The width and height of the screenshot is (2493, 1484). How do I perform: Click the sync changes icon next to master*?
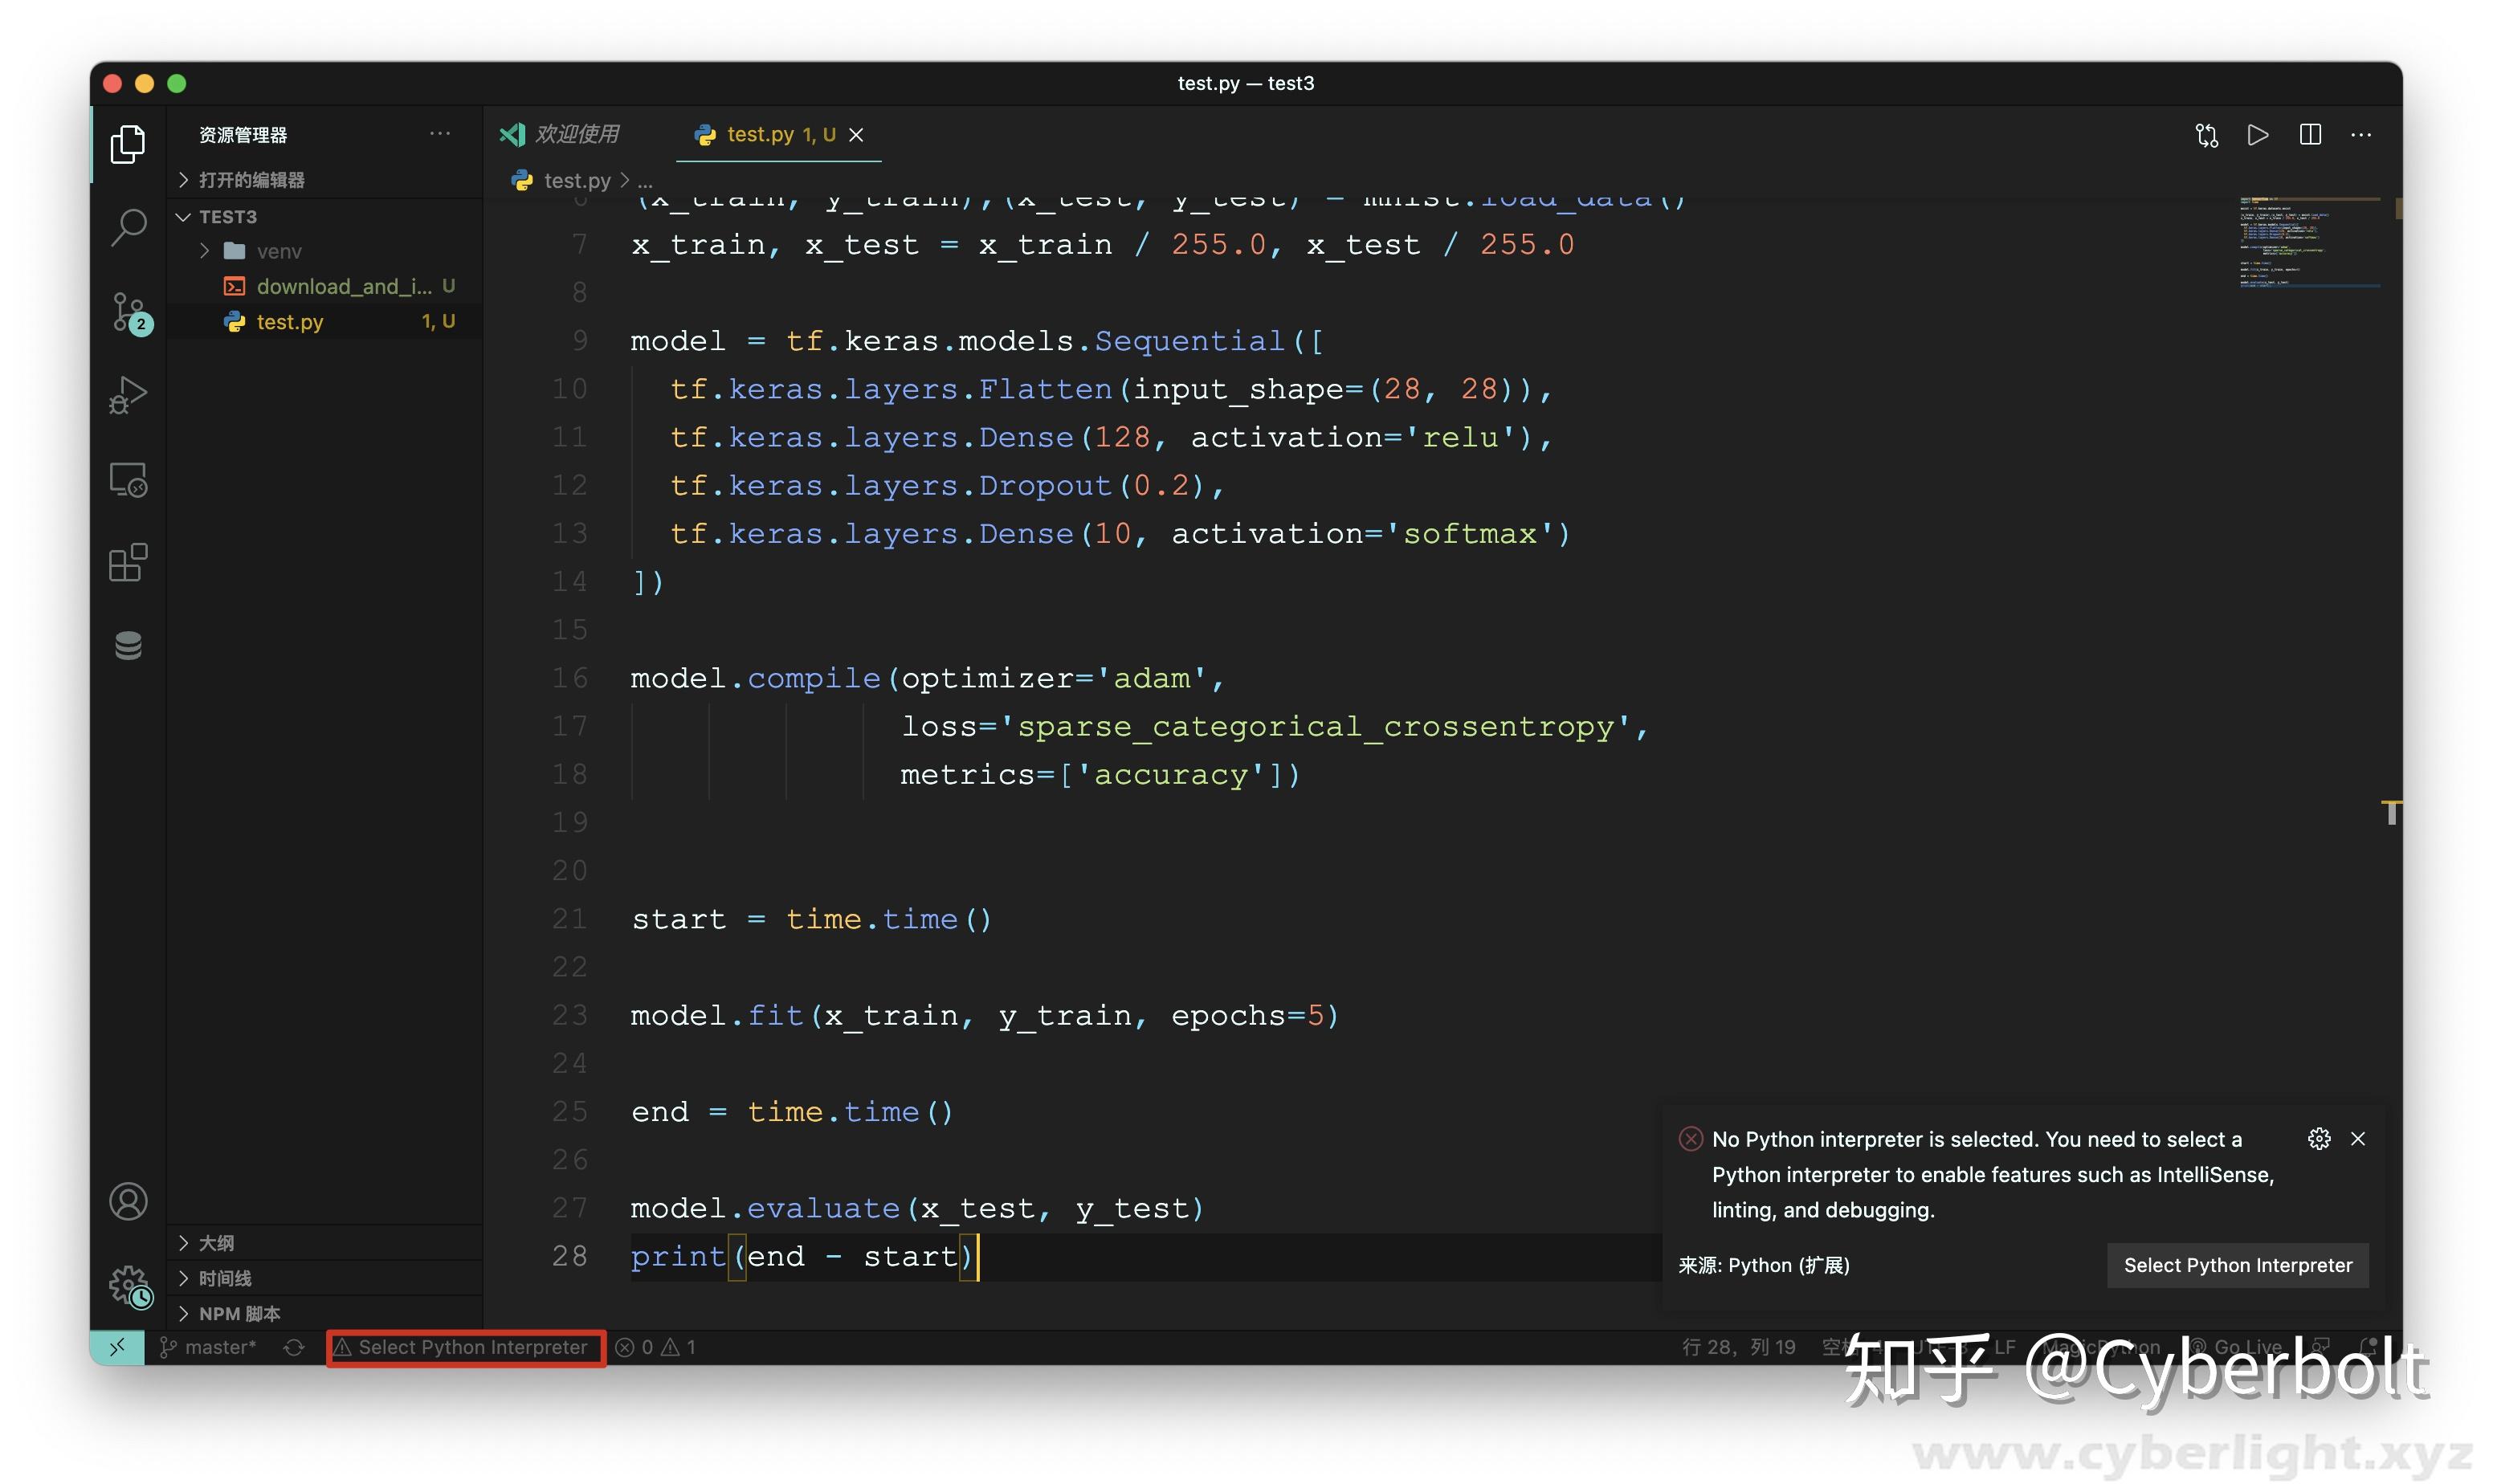[x=293, y=1347]
